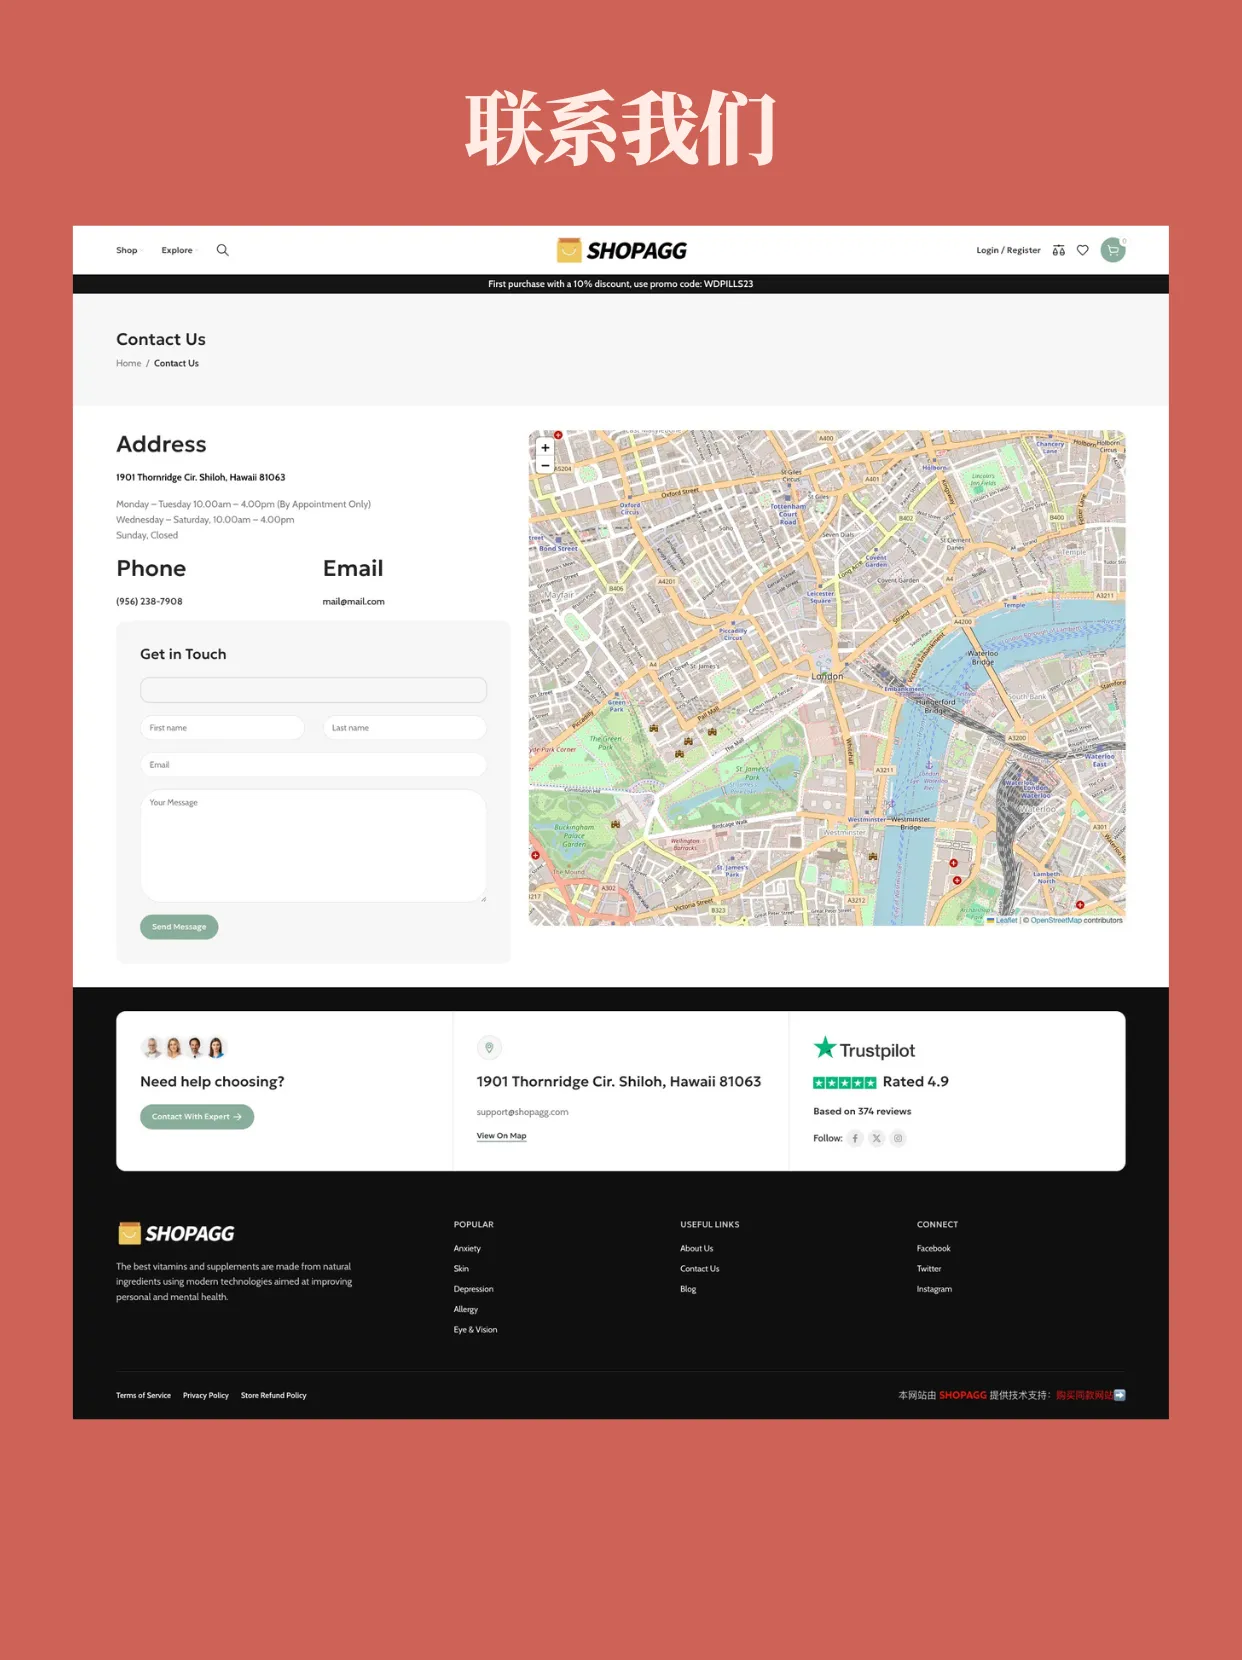Click the Trustpilot star logo

(x=864, y=1049)
